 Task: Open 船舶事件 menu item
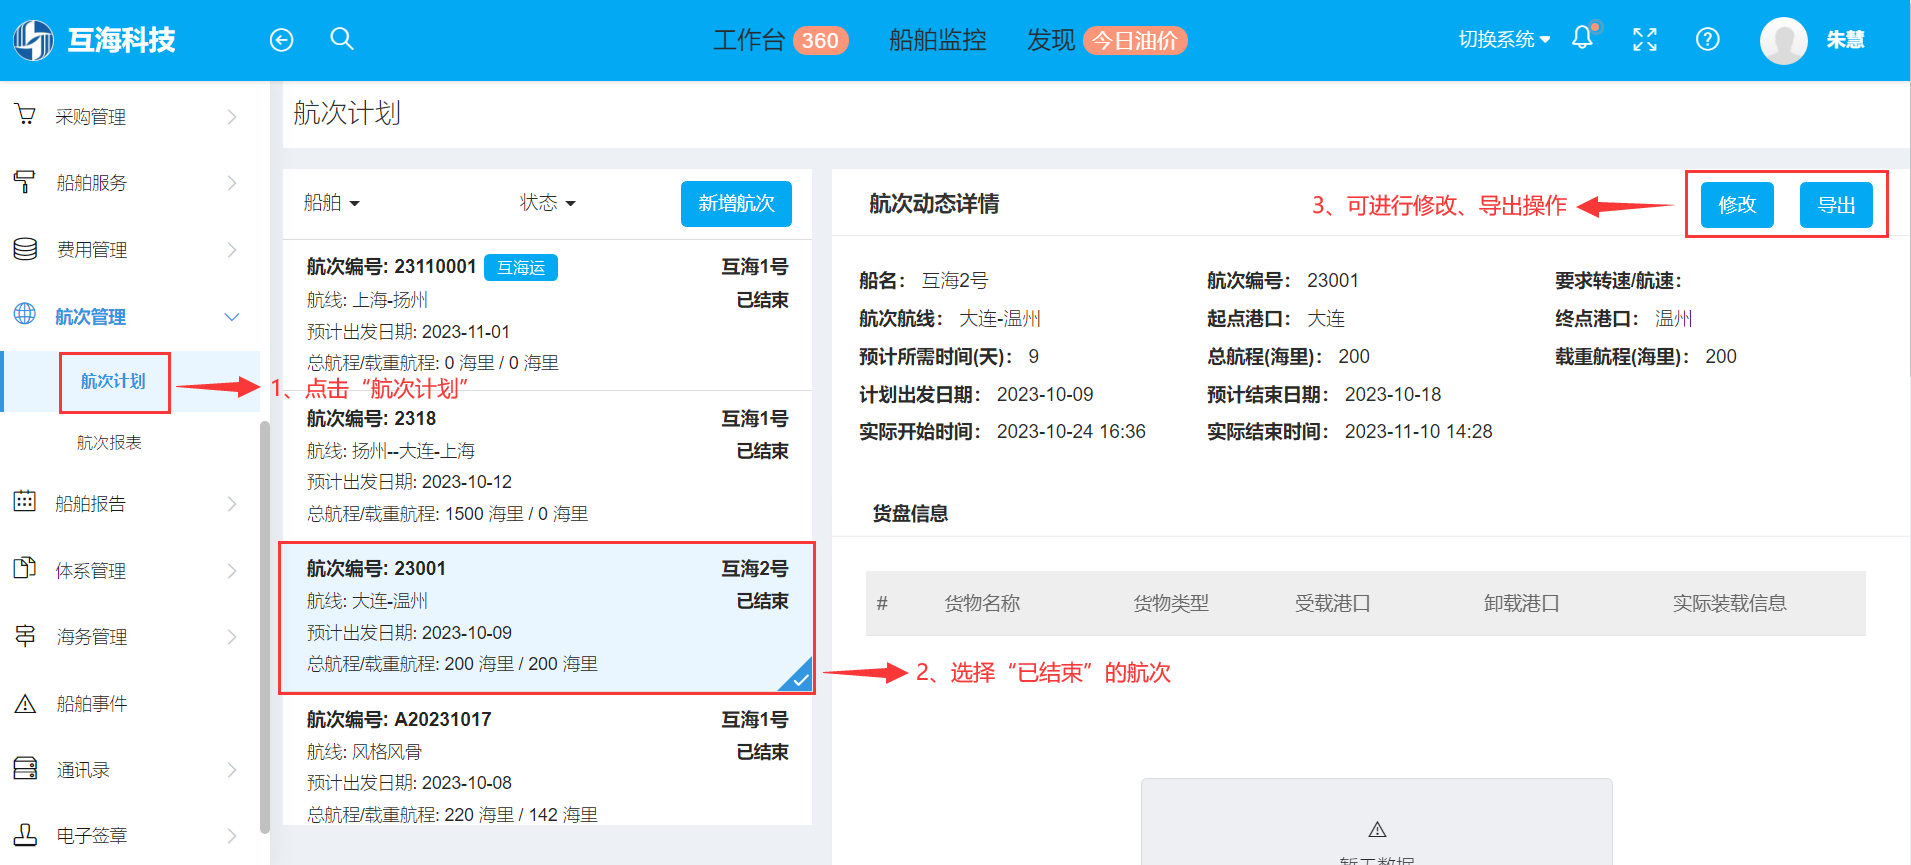[x=92, y=704]
